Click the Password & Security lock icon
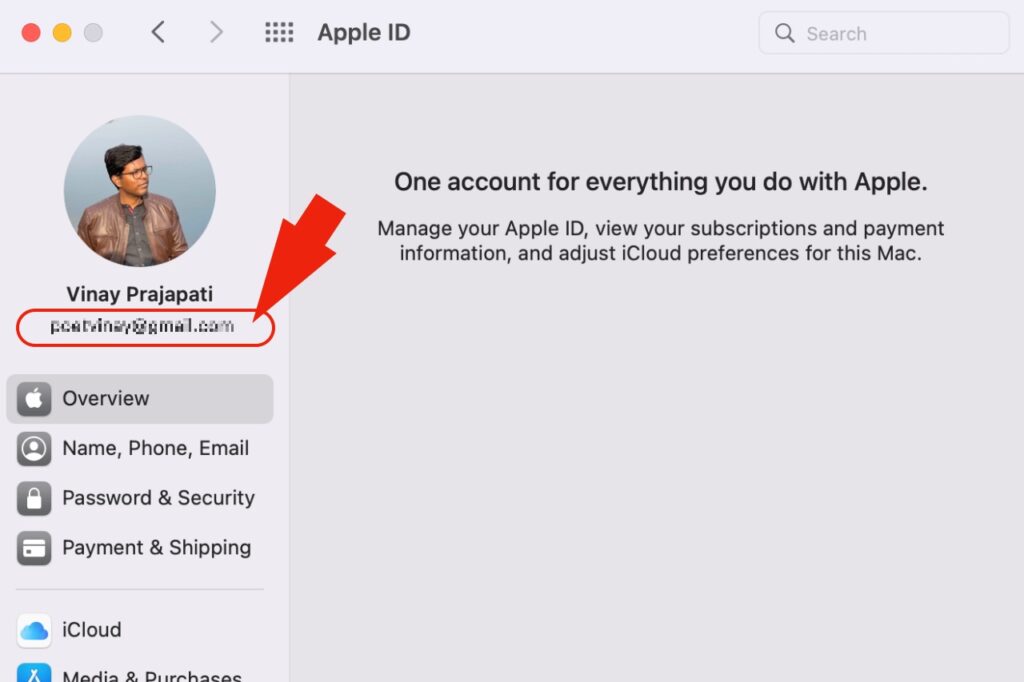The height and width of the screenshot is (682, 1024). [x=34, y=498]
